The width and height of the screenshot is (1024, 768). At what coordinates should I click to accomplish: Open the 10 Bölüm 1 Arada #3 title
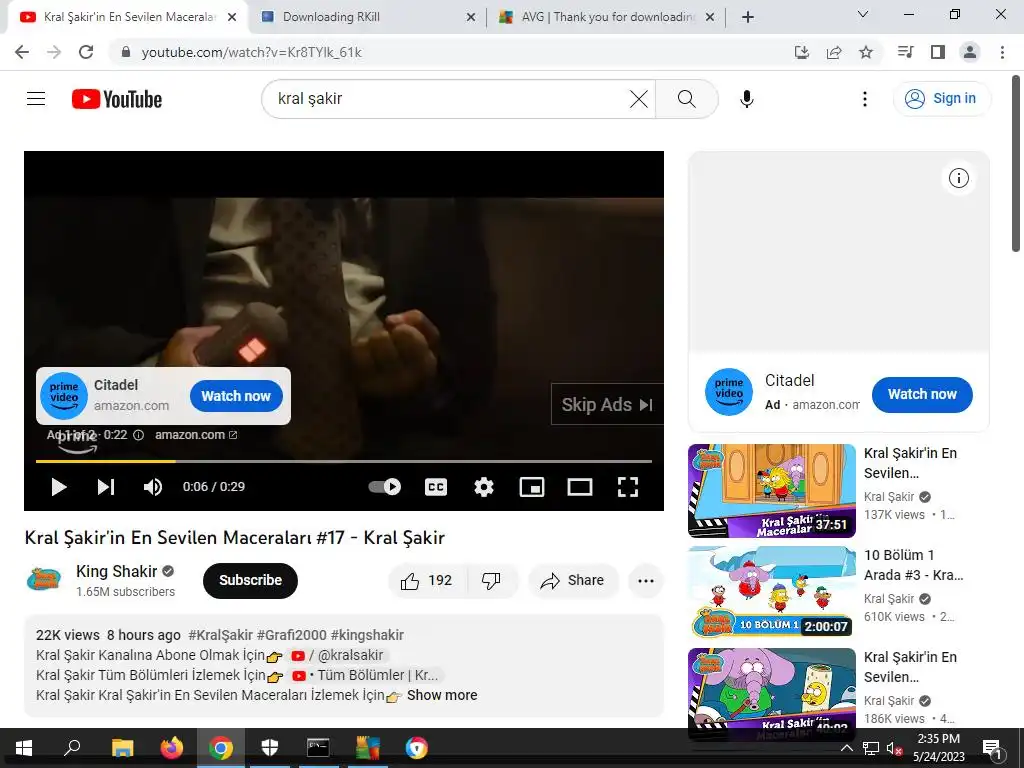click(913, 565)
